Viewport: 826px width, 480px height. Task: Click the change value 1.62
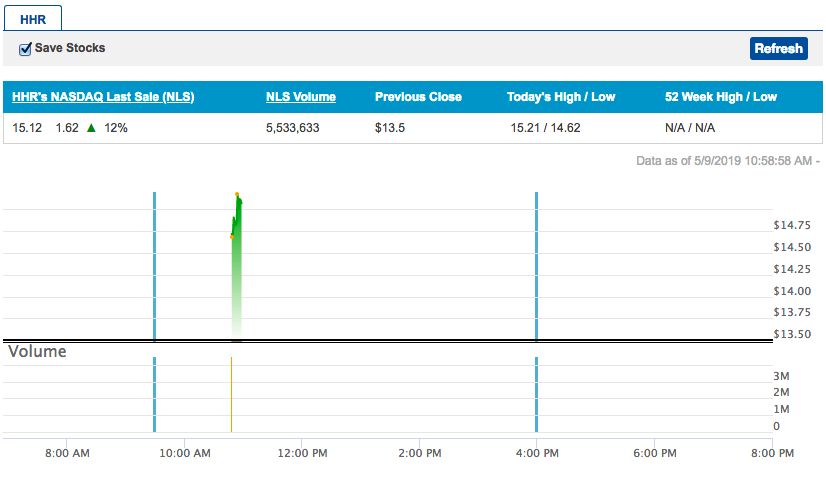(67, 128)
